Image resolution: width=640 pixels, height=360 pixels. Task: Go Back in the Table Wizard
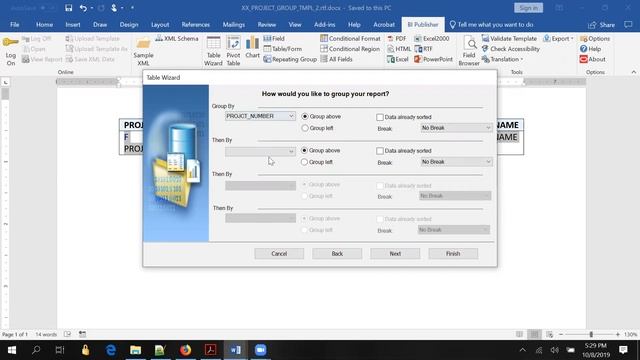337,253
